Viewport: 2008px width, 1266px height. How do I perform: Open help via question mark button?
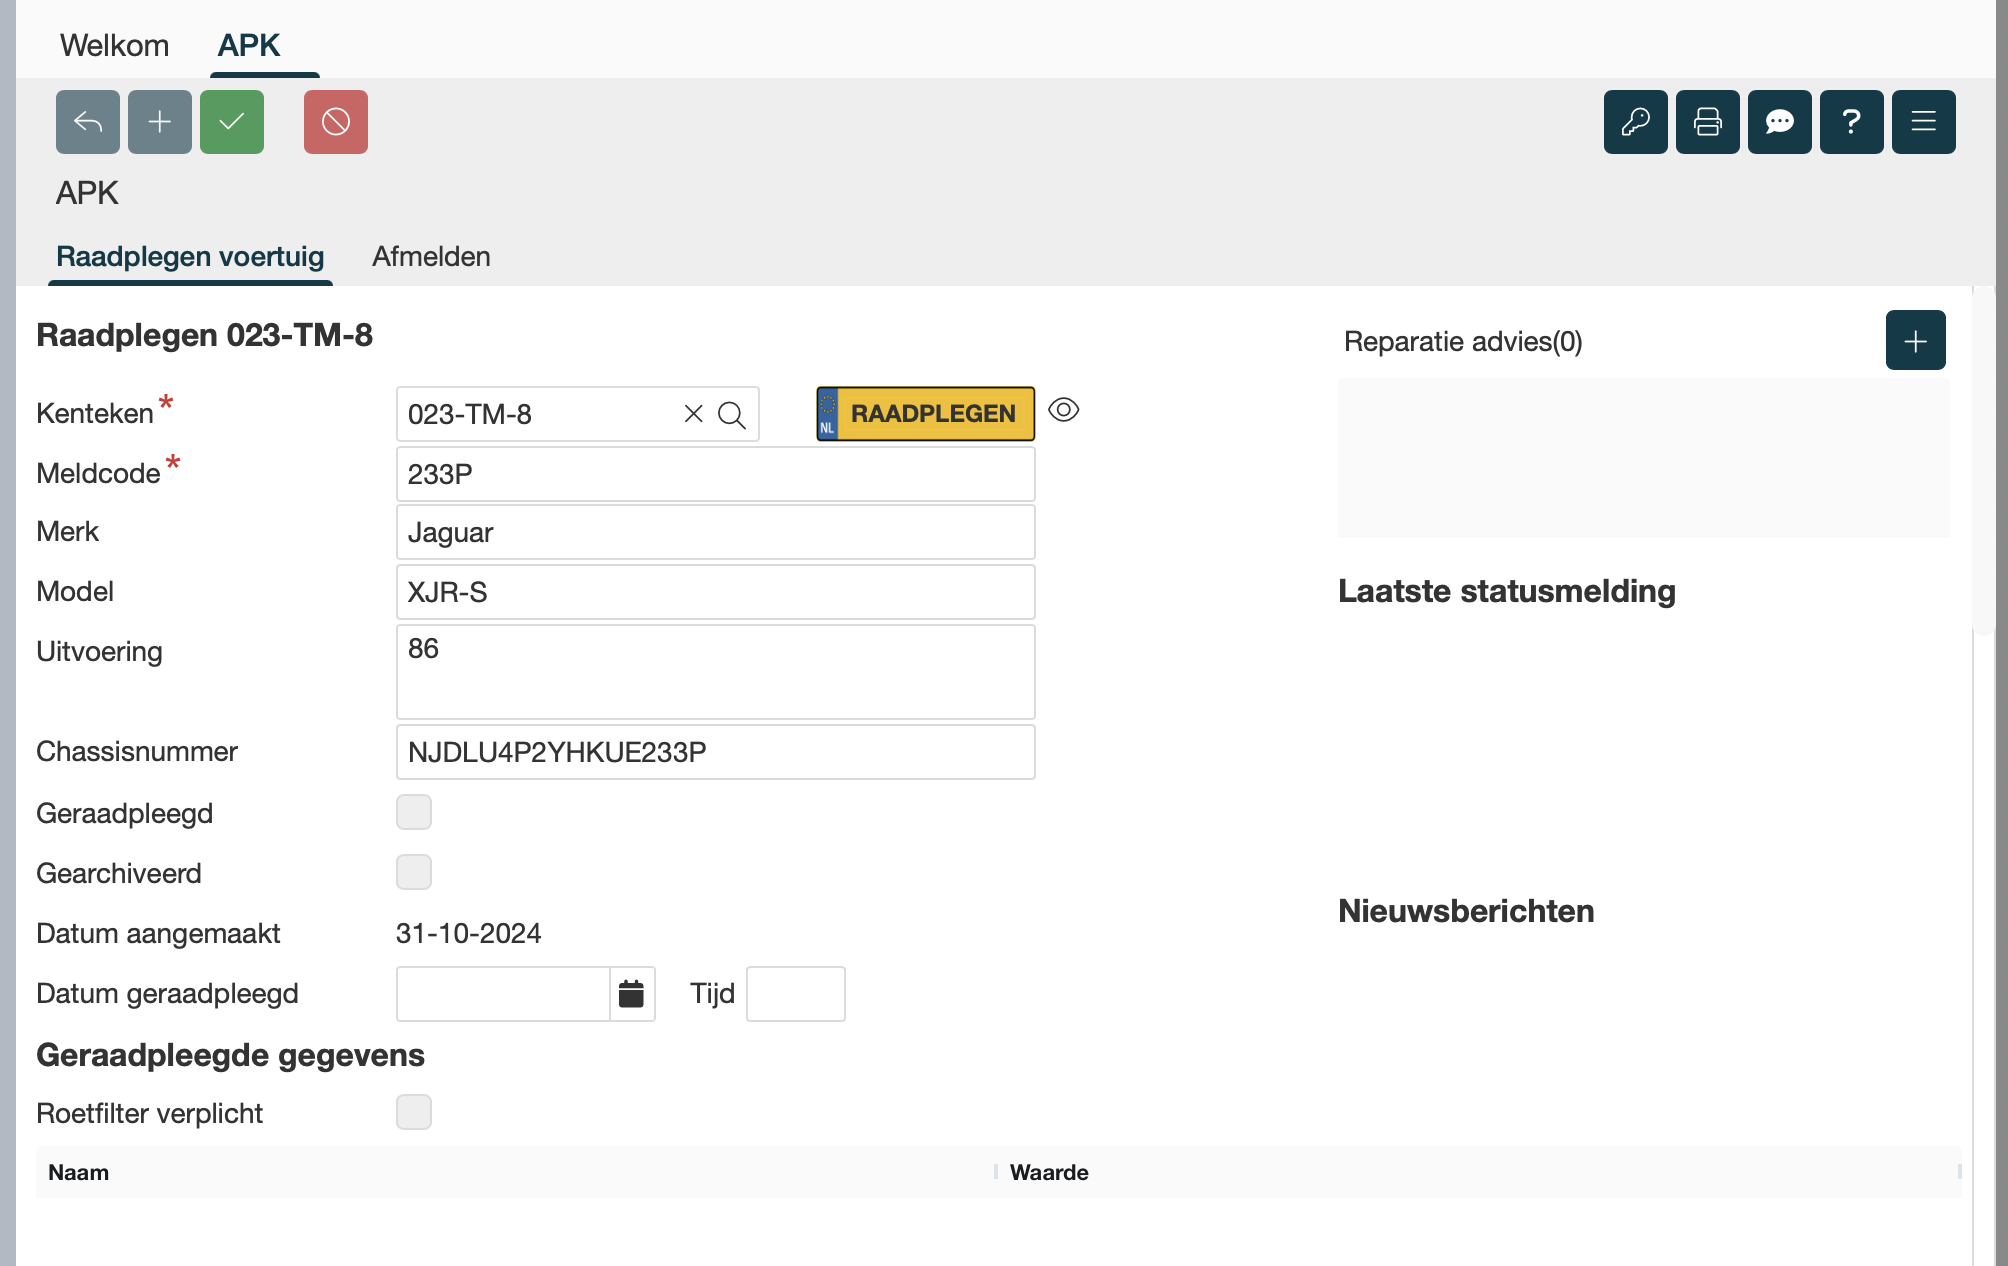point(1852,122)
